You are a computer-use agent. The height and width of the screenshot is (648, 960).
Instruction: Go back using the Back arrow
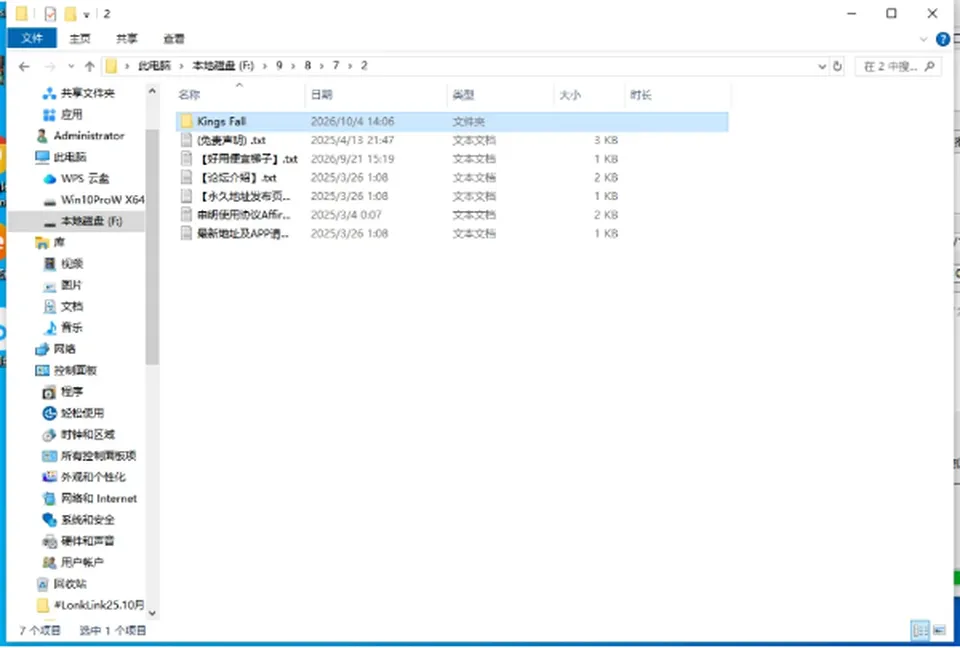coord(24,66)
